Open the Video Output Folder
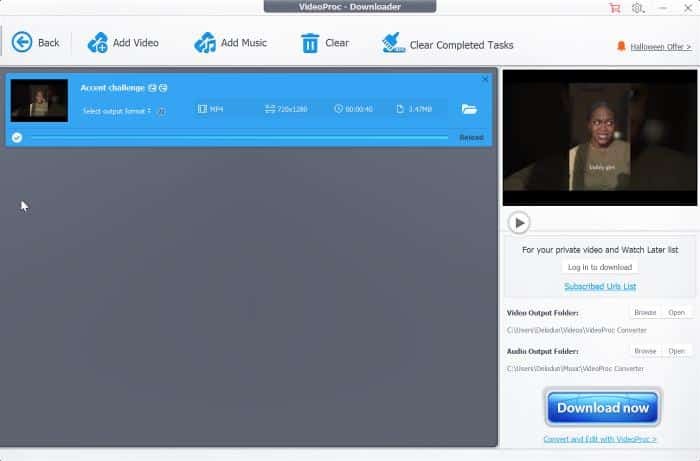This screenshot has width=700, height=461. [x=676, y=313]
